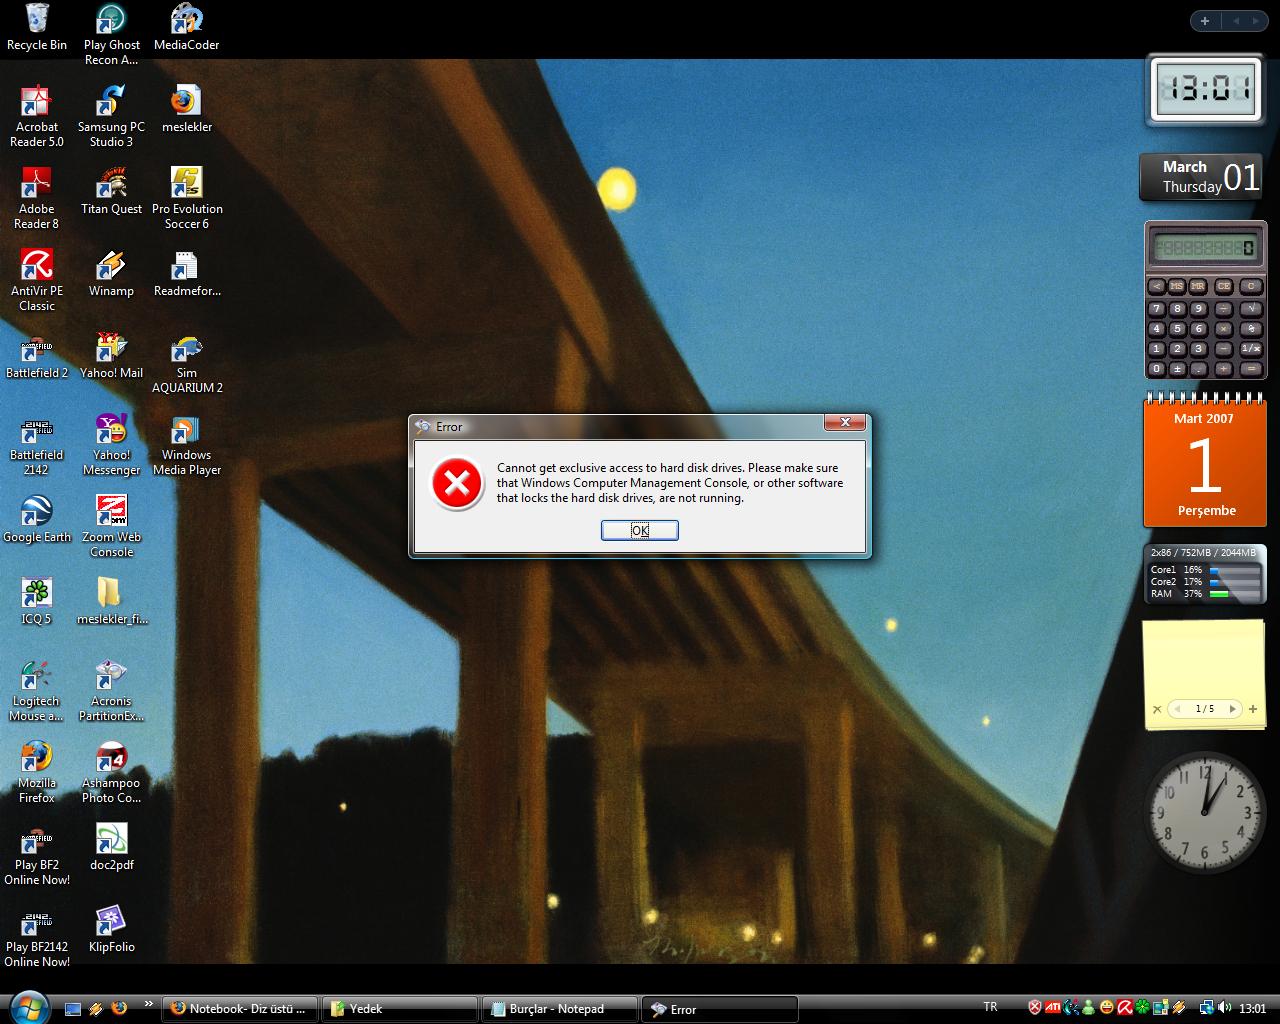Expand the Quick Launch overflow chevron
1280x1024 pixels.
149,1004
